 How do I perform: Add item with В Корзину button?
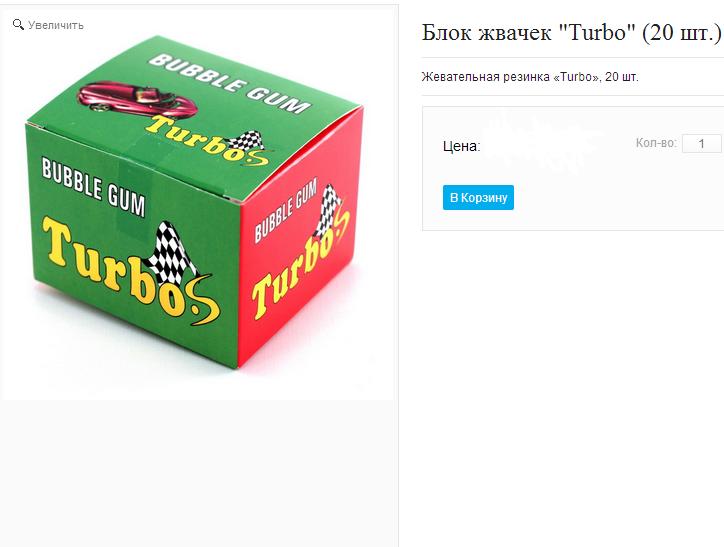point(478,198)
